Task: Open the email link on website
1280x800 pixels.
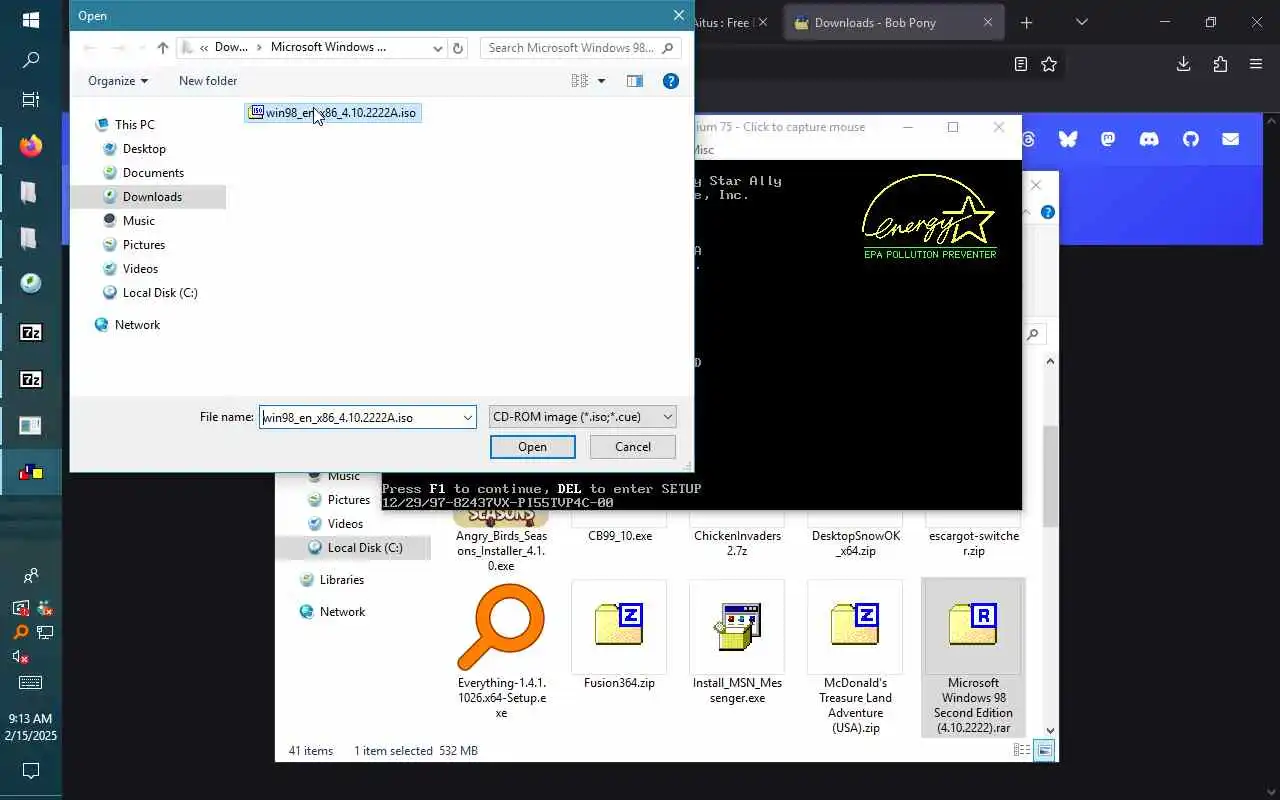Action: (x=1230, y=140)
